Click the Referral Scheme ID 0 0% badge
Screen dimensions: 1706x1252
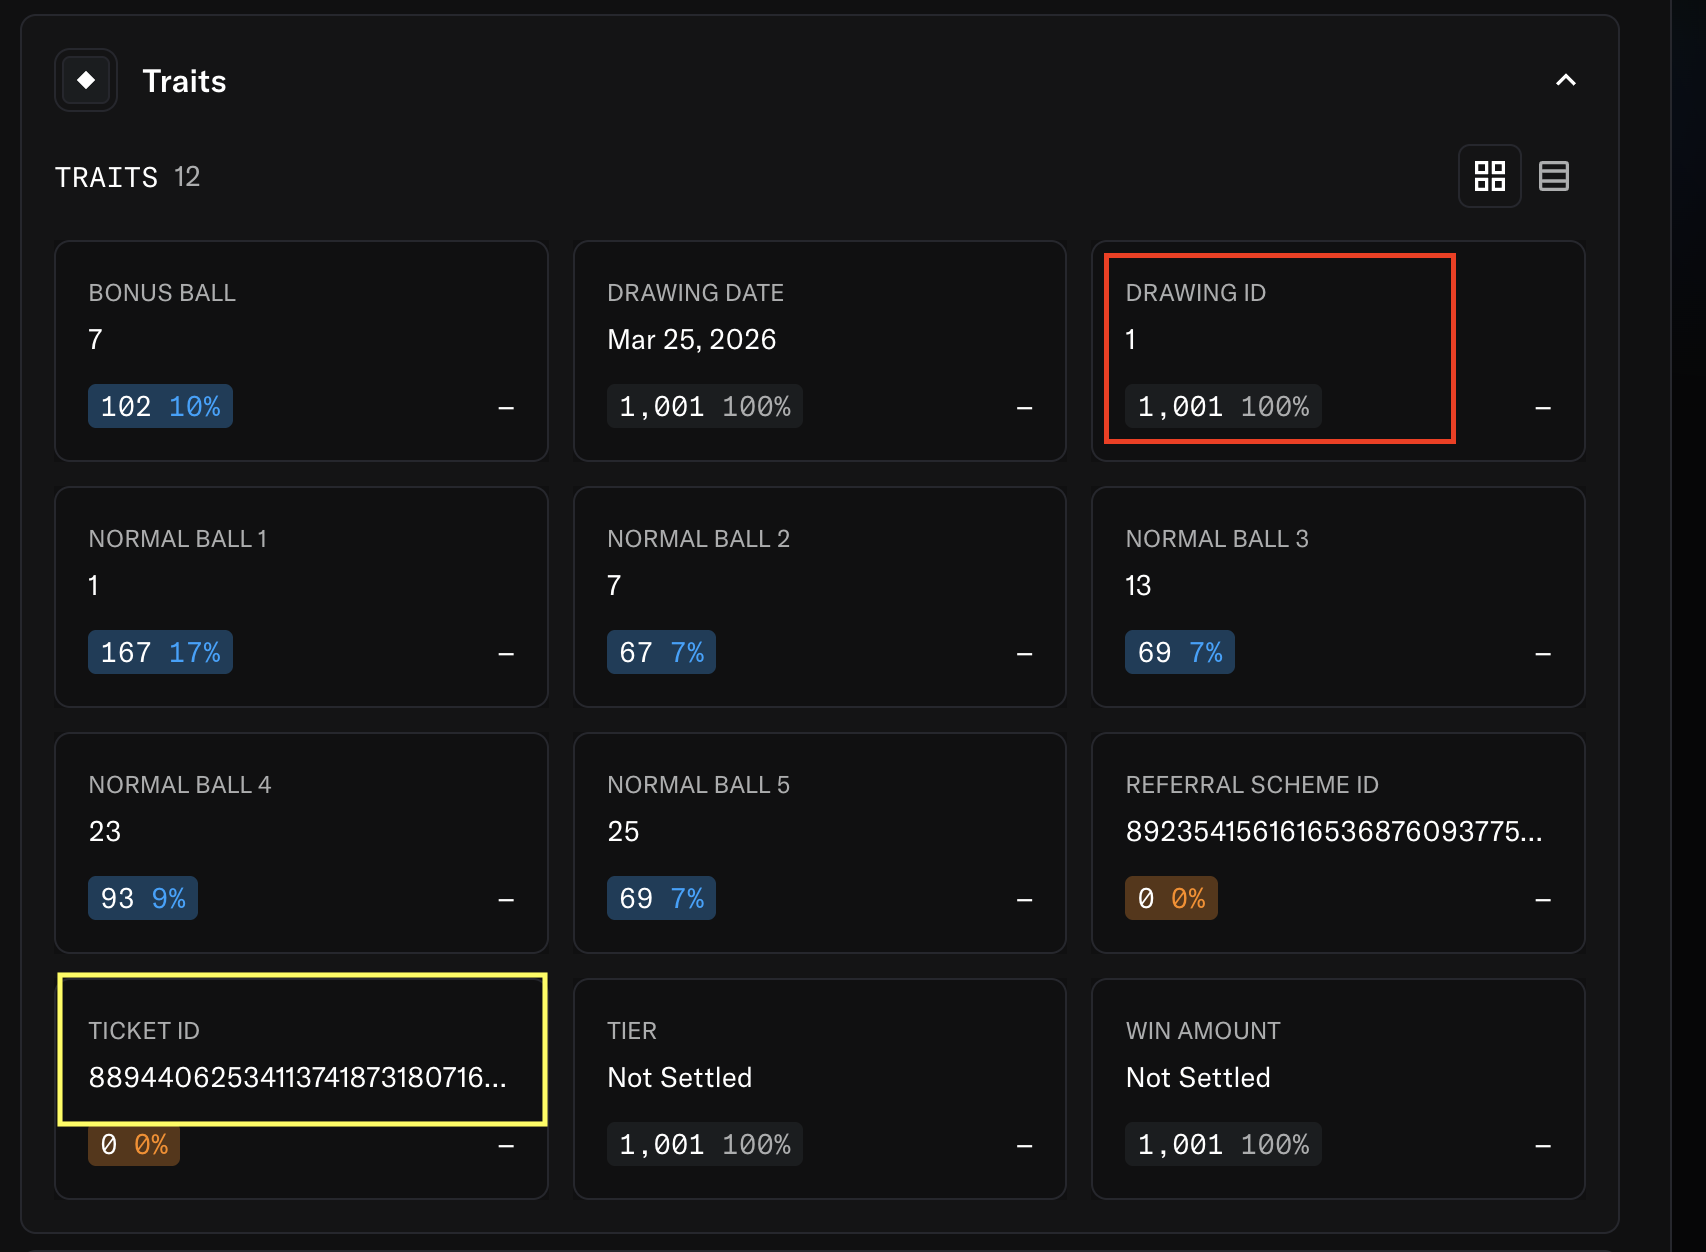(1171, 898)
